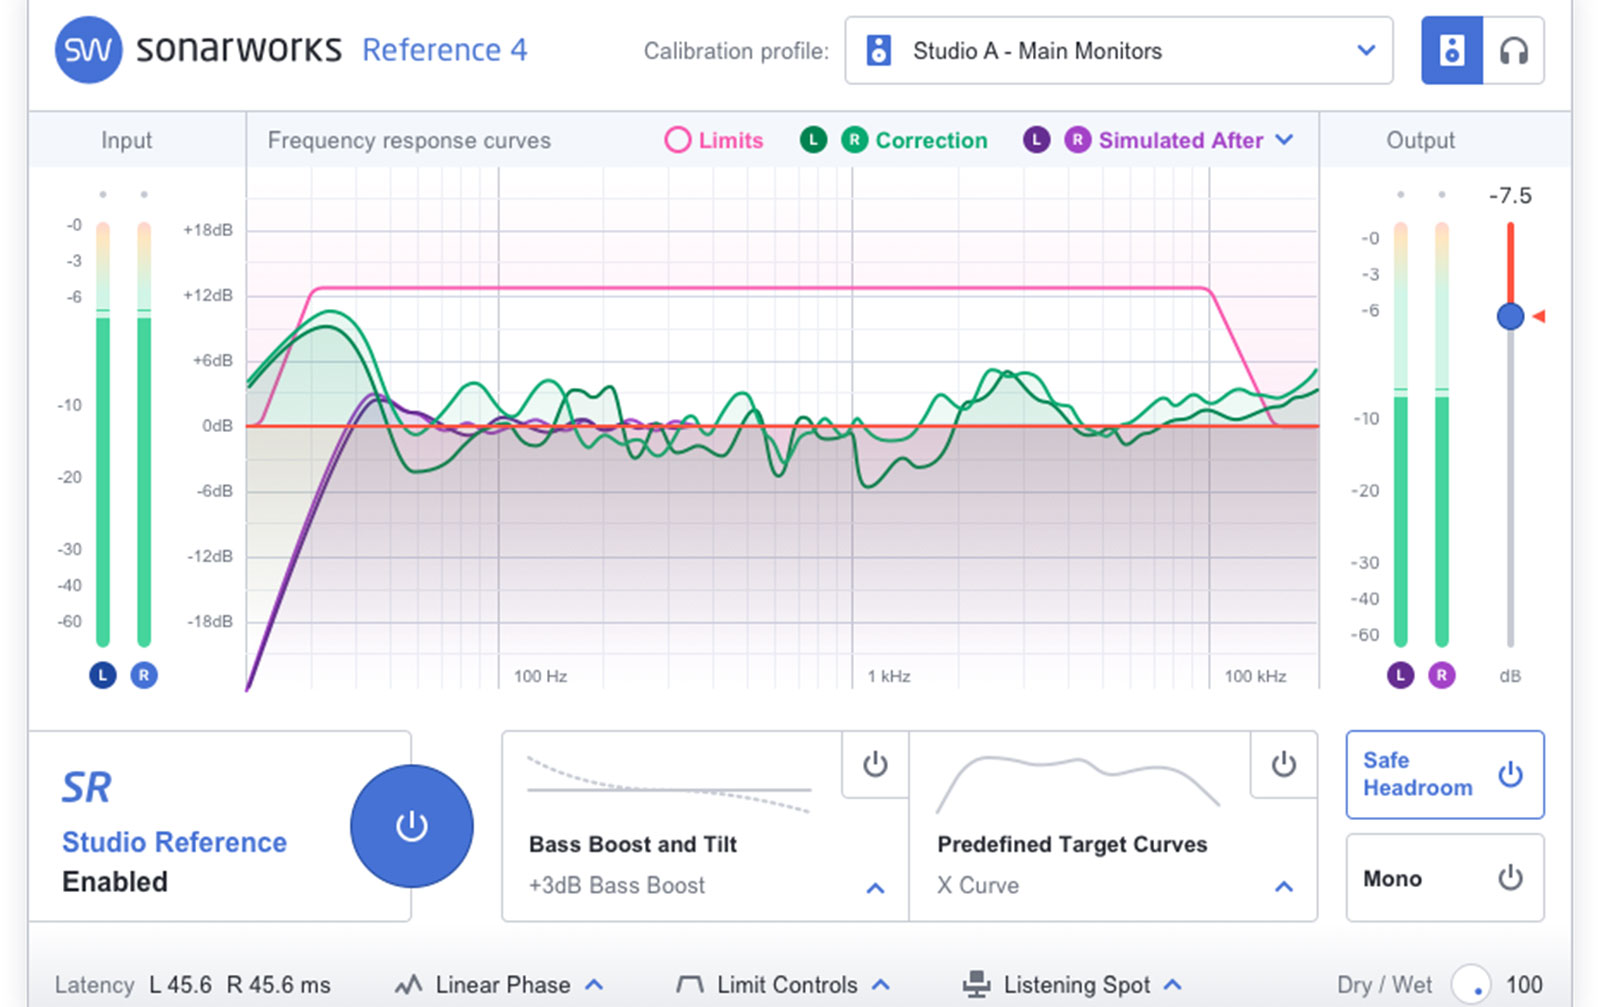Click the Frequency response curves heading
This screenshot has width=1600, height=1007.
pyautogui.click(x=409, y=140)
